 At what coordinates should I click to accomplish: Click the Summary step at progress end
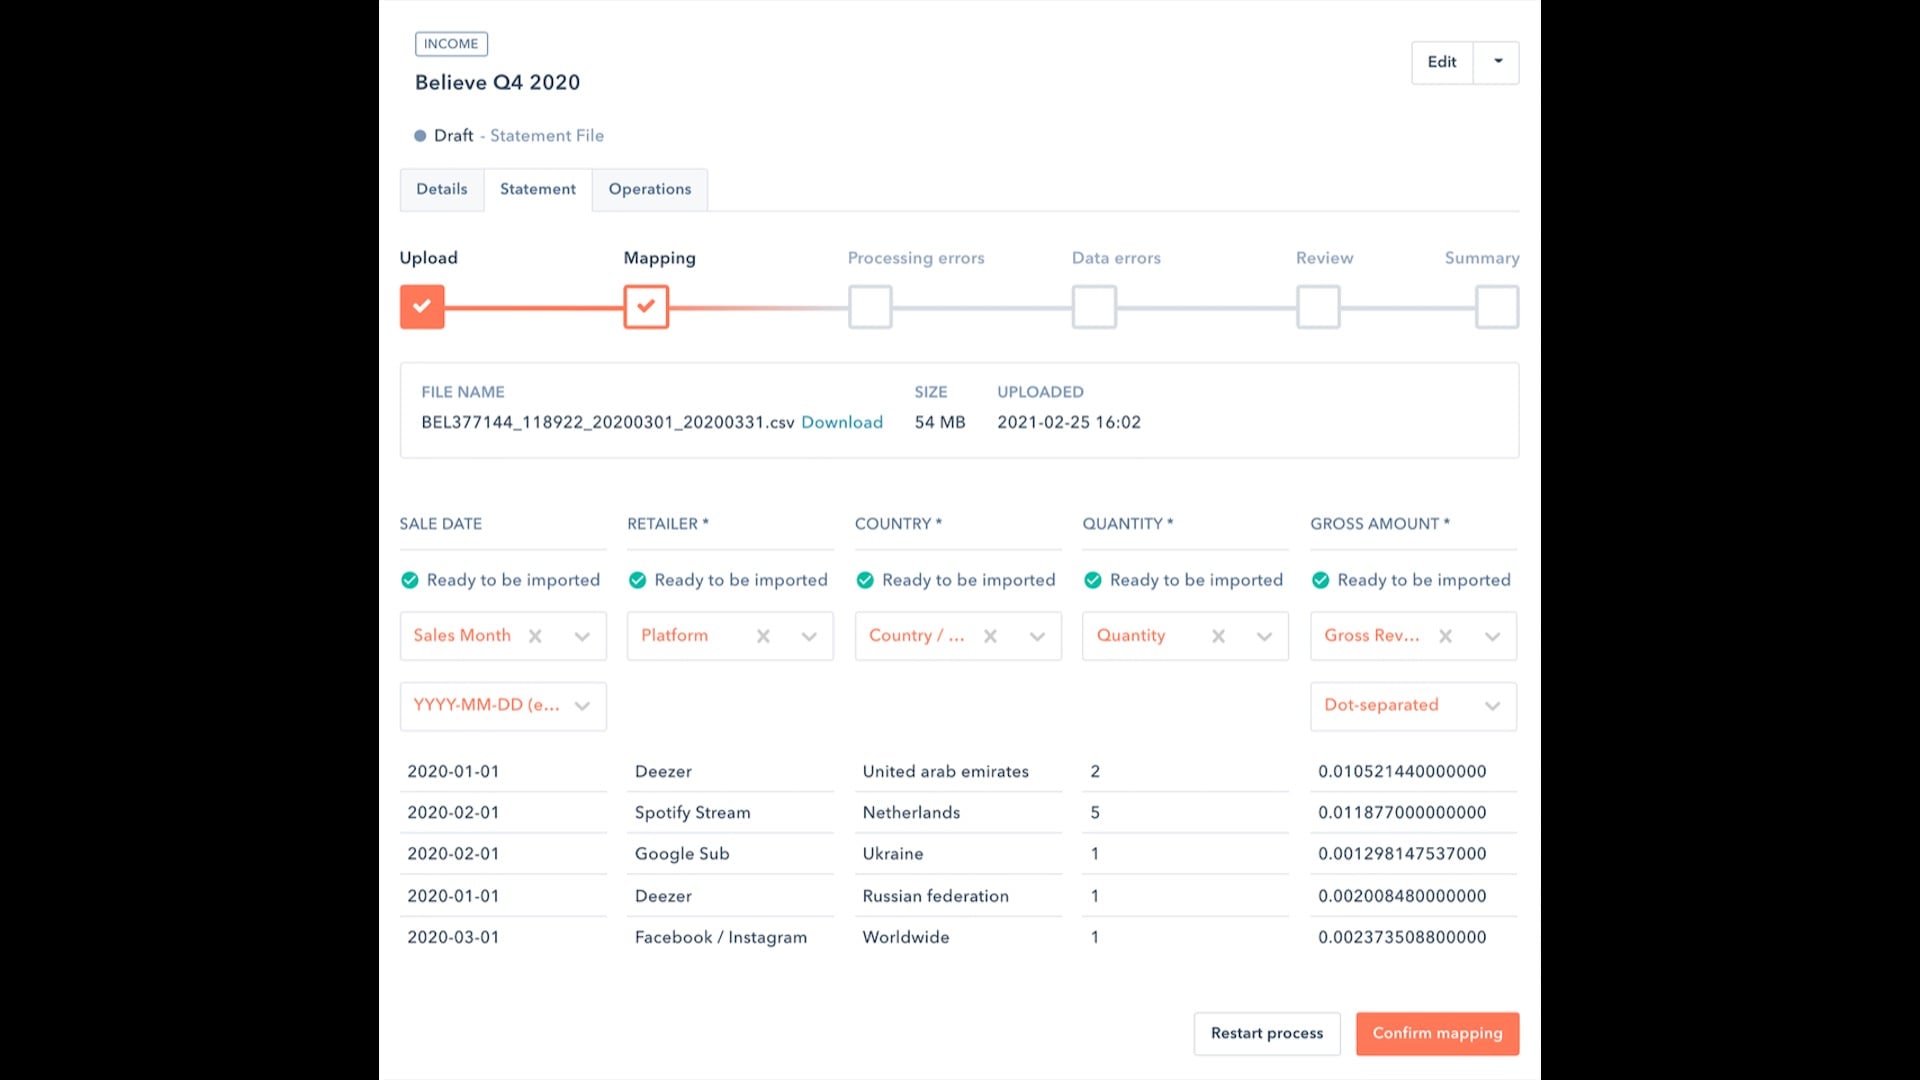pyautogui.click(x=1497, y=307)
